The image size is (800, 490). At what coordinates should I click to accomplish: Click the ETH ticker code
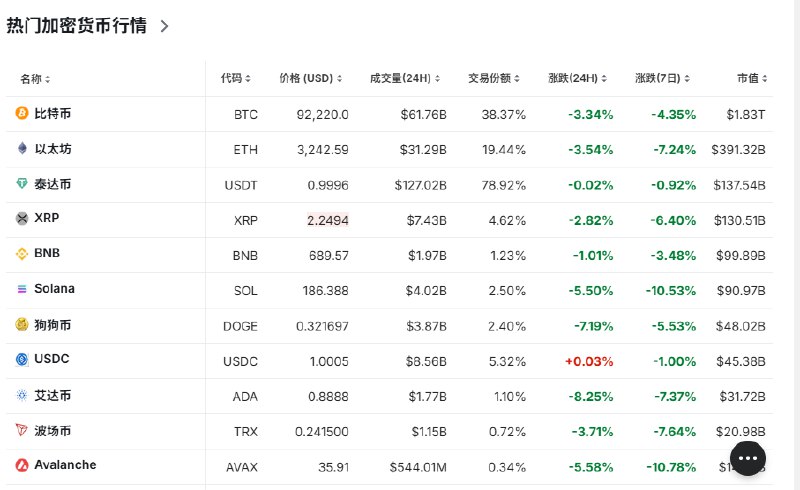[245, 150]
